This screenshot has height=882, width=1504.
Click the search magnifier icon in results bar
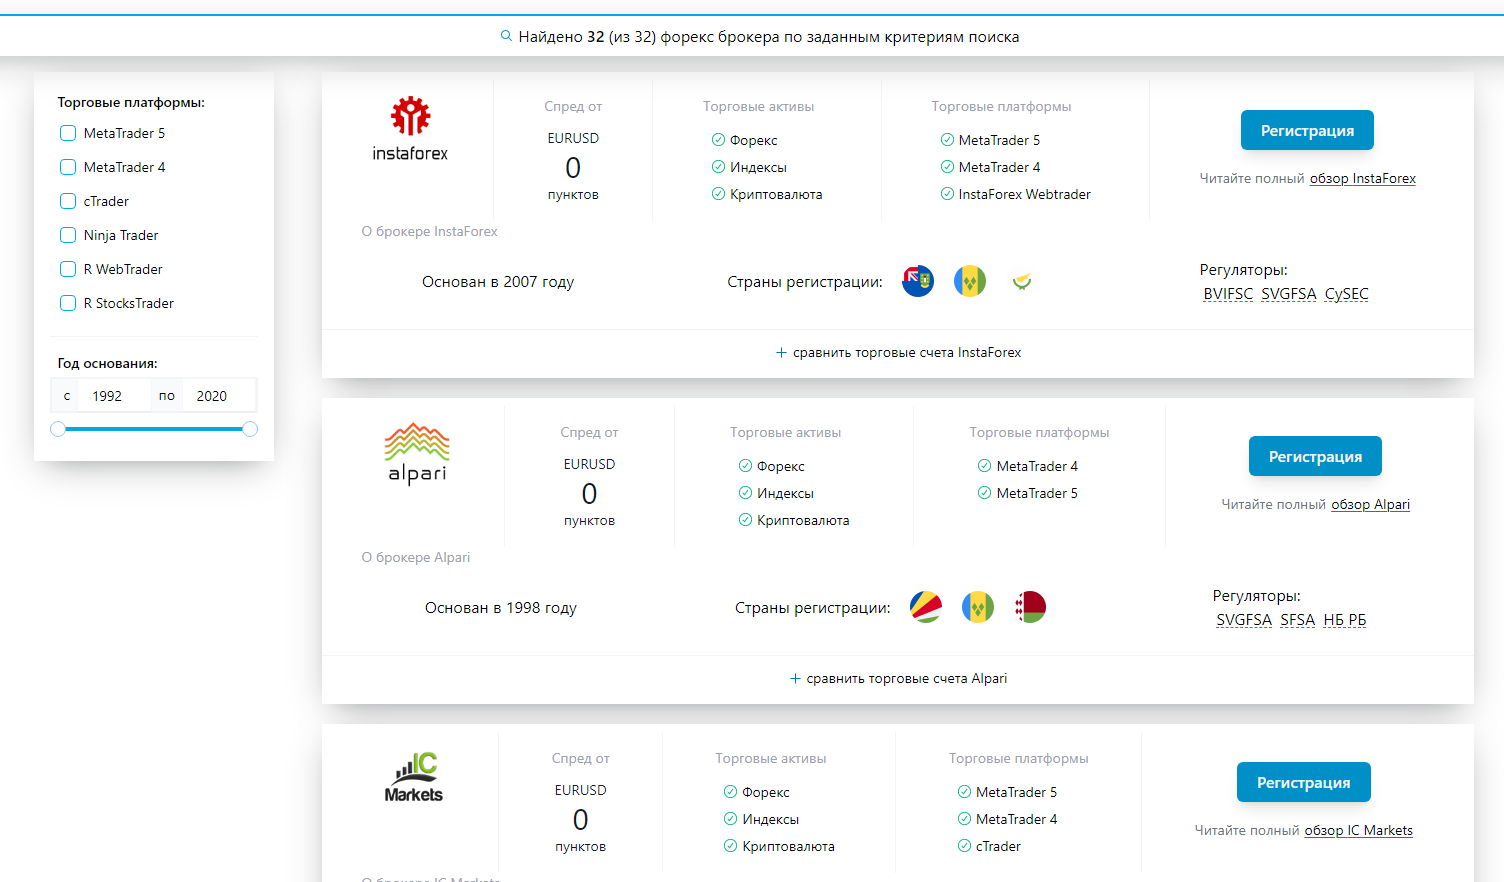tap(506, 36)
